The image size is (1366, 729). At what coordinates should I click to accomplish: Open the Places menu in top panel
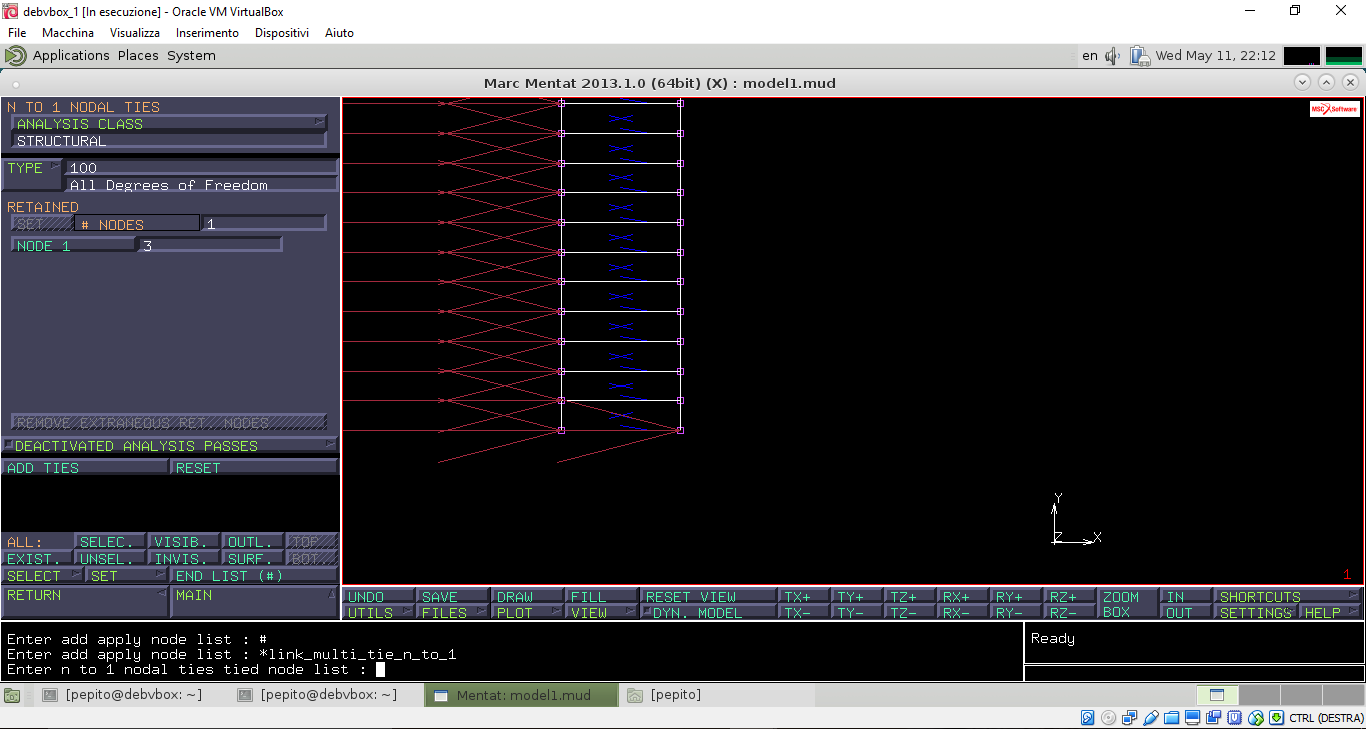point(138,56)
